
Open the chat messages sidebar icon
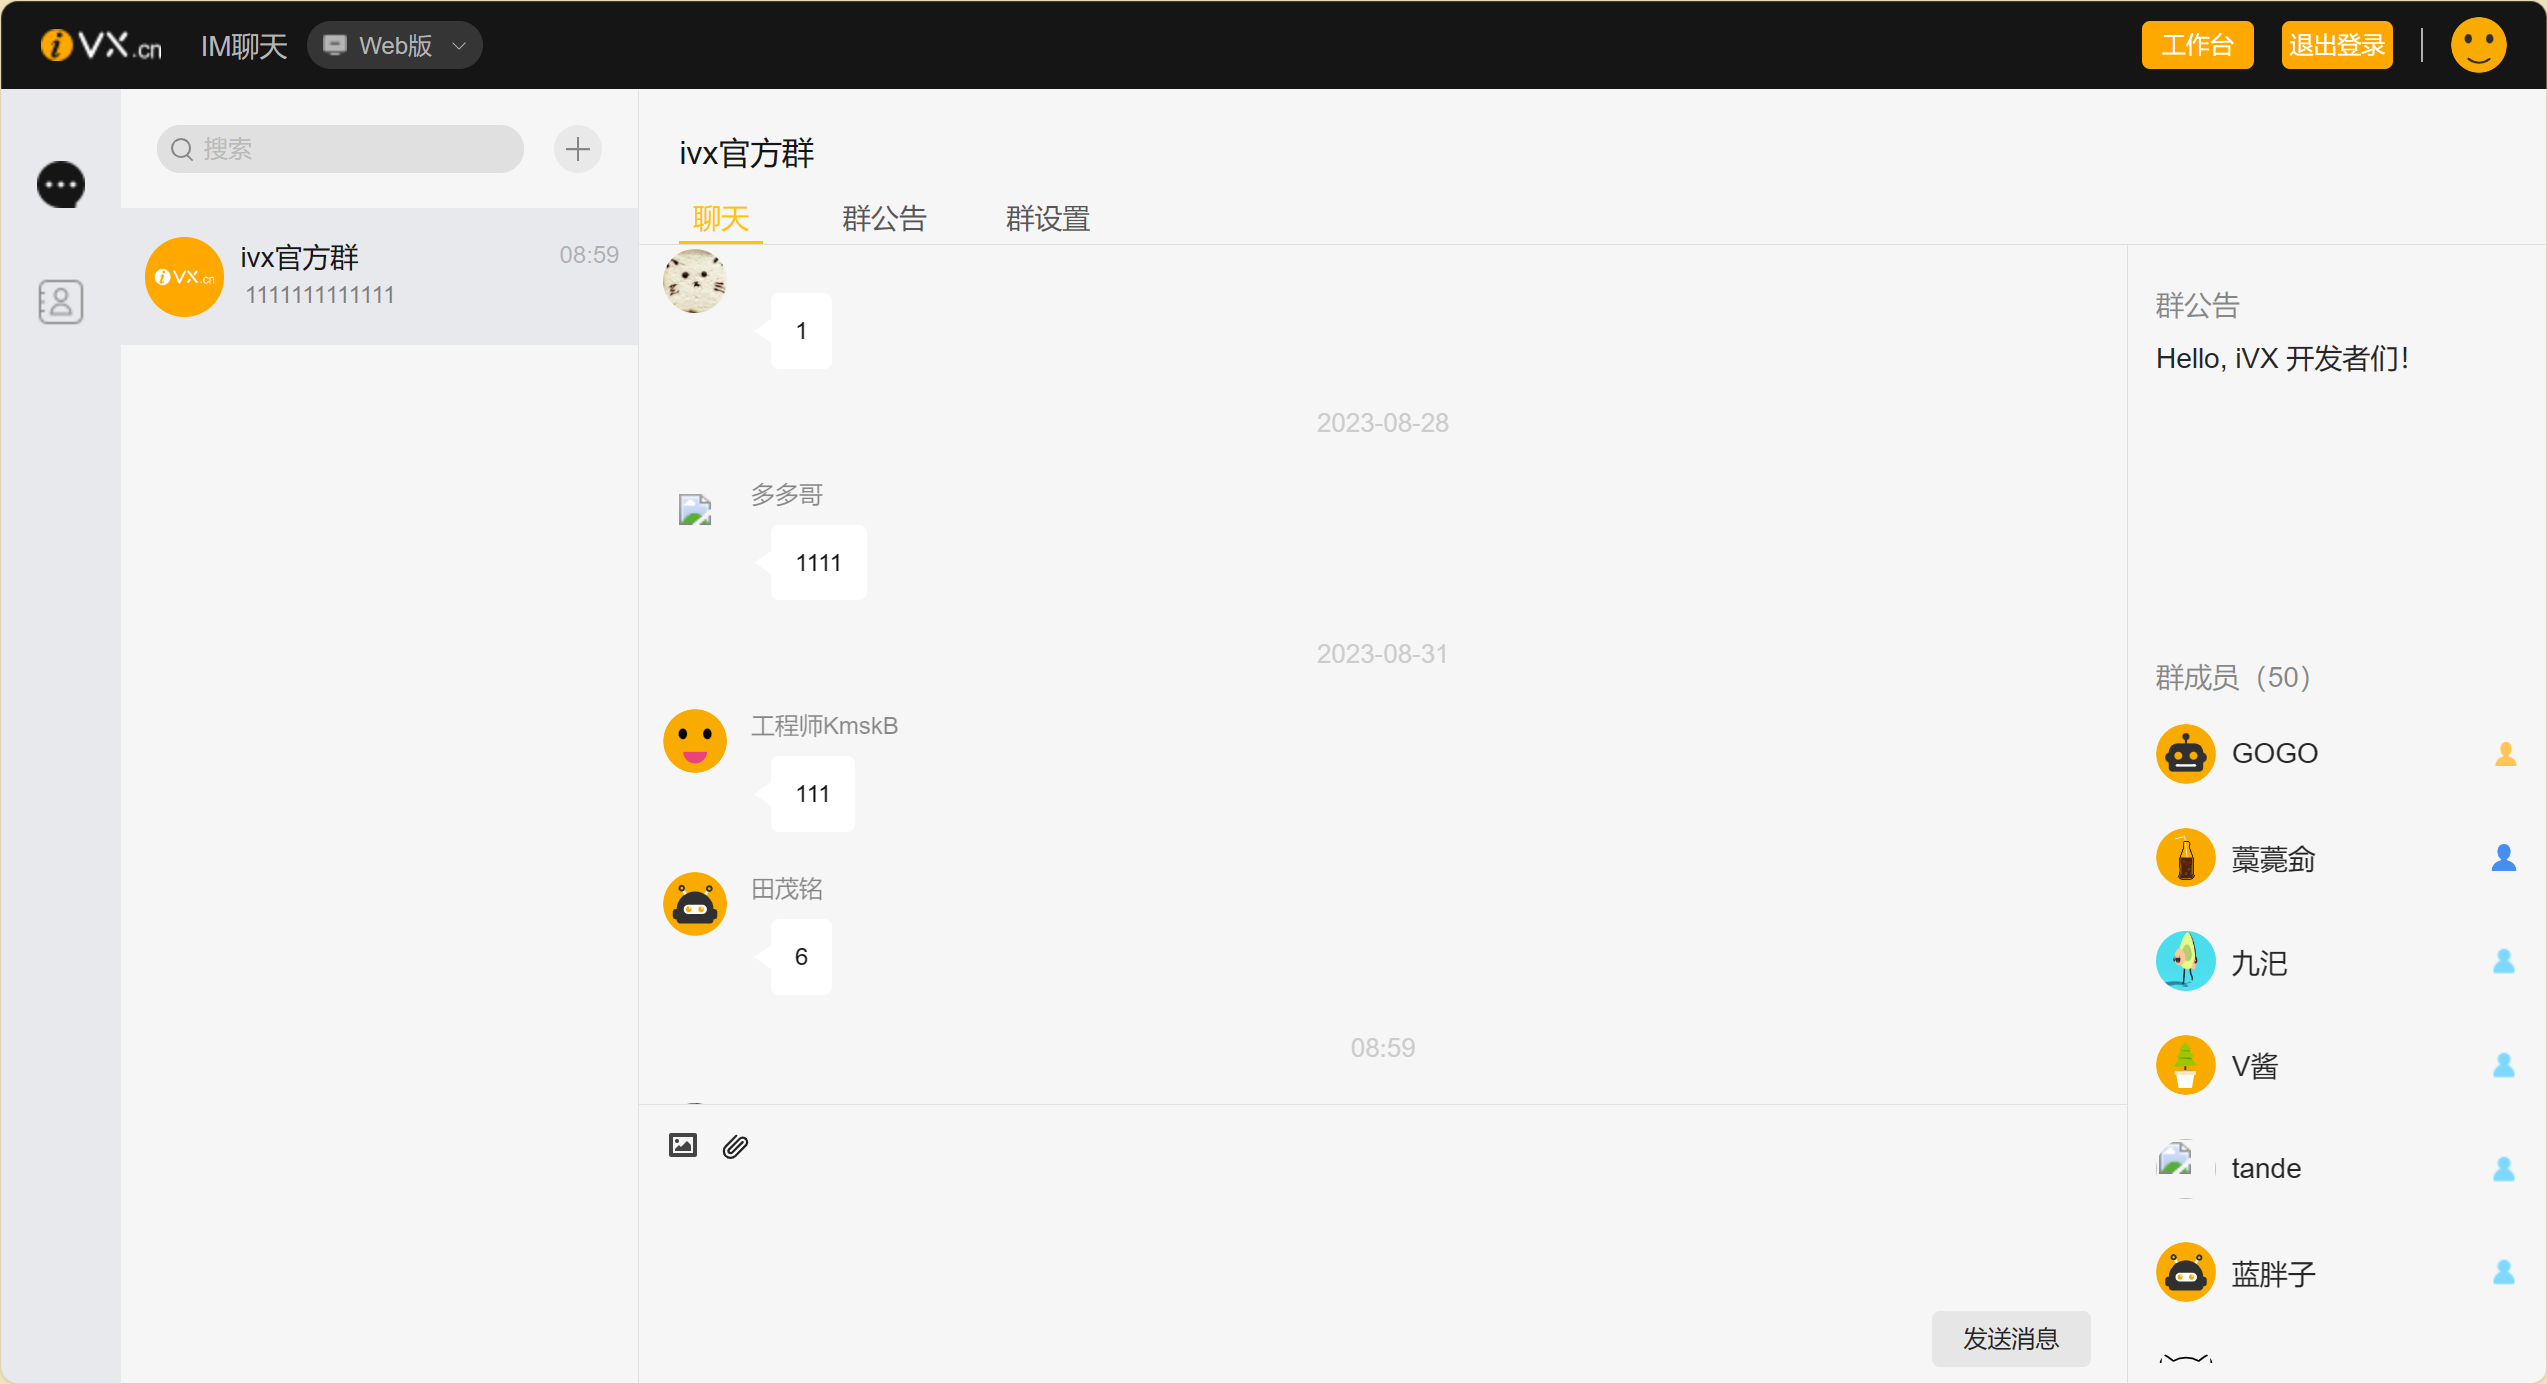(x=61, y=185)
